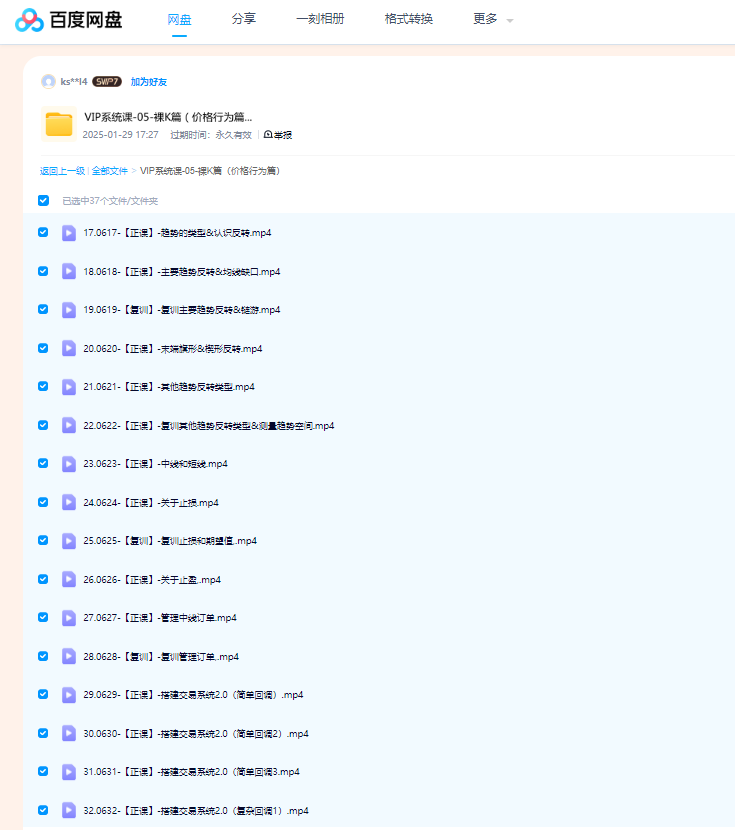Uncheck the checkbox for file 23.0623
Viewport: 735px width, 830px height.
point(43,463)
